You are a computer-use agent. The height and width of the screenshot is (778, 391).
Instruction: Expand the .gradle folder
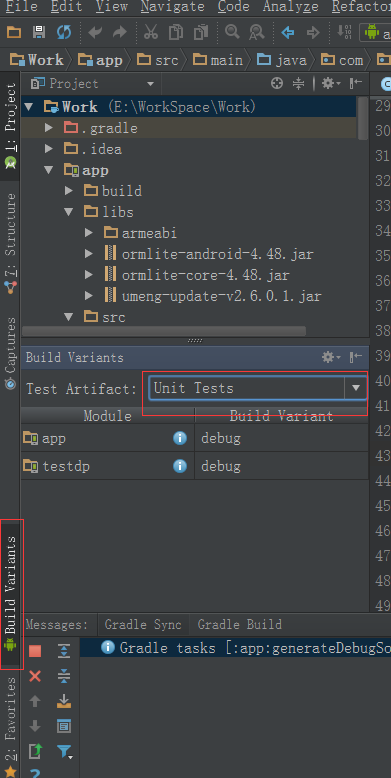[x=49, y=128]
